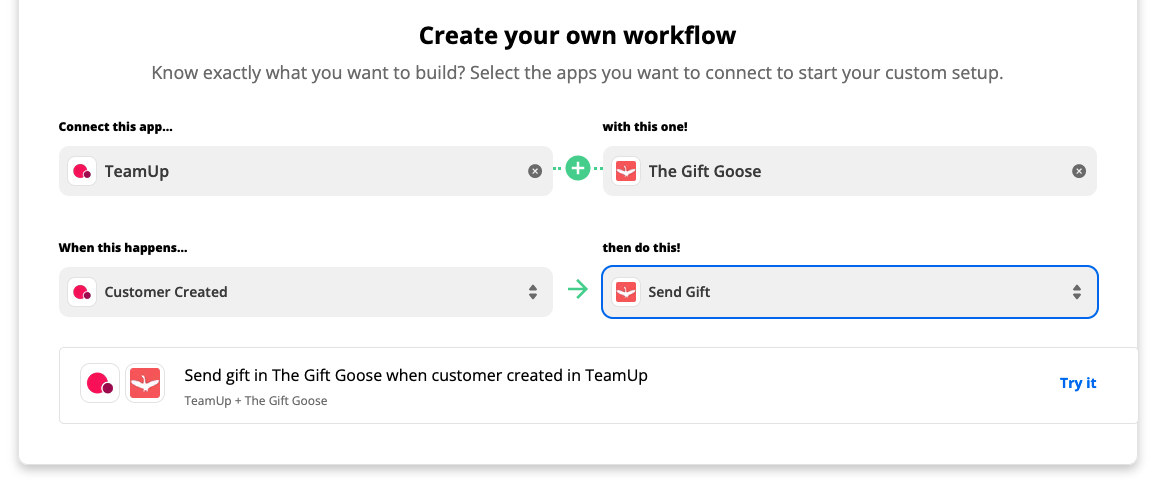Click the with this one label
Screen dimensions: 1152x480
[645, 127]
